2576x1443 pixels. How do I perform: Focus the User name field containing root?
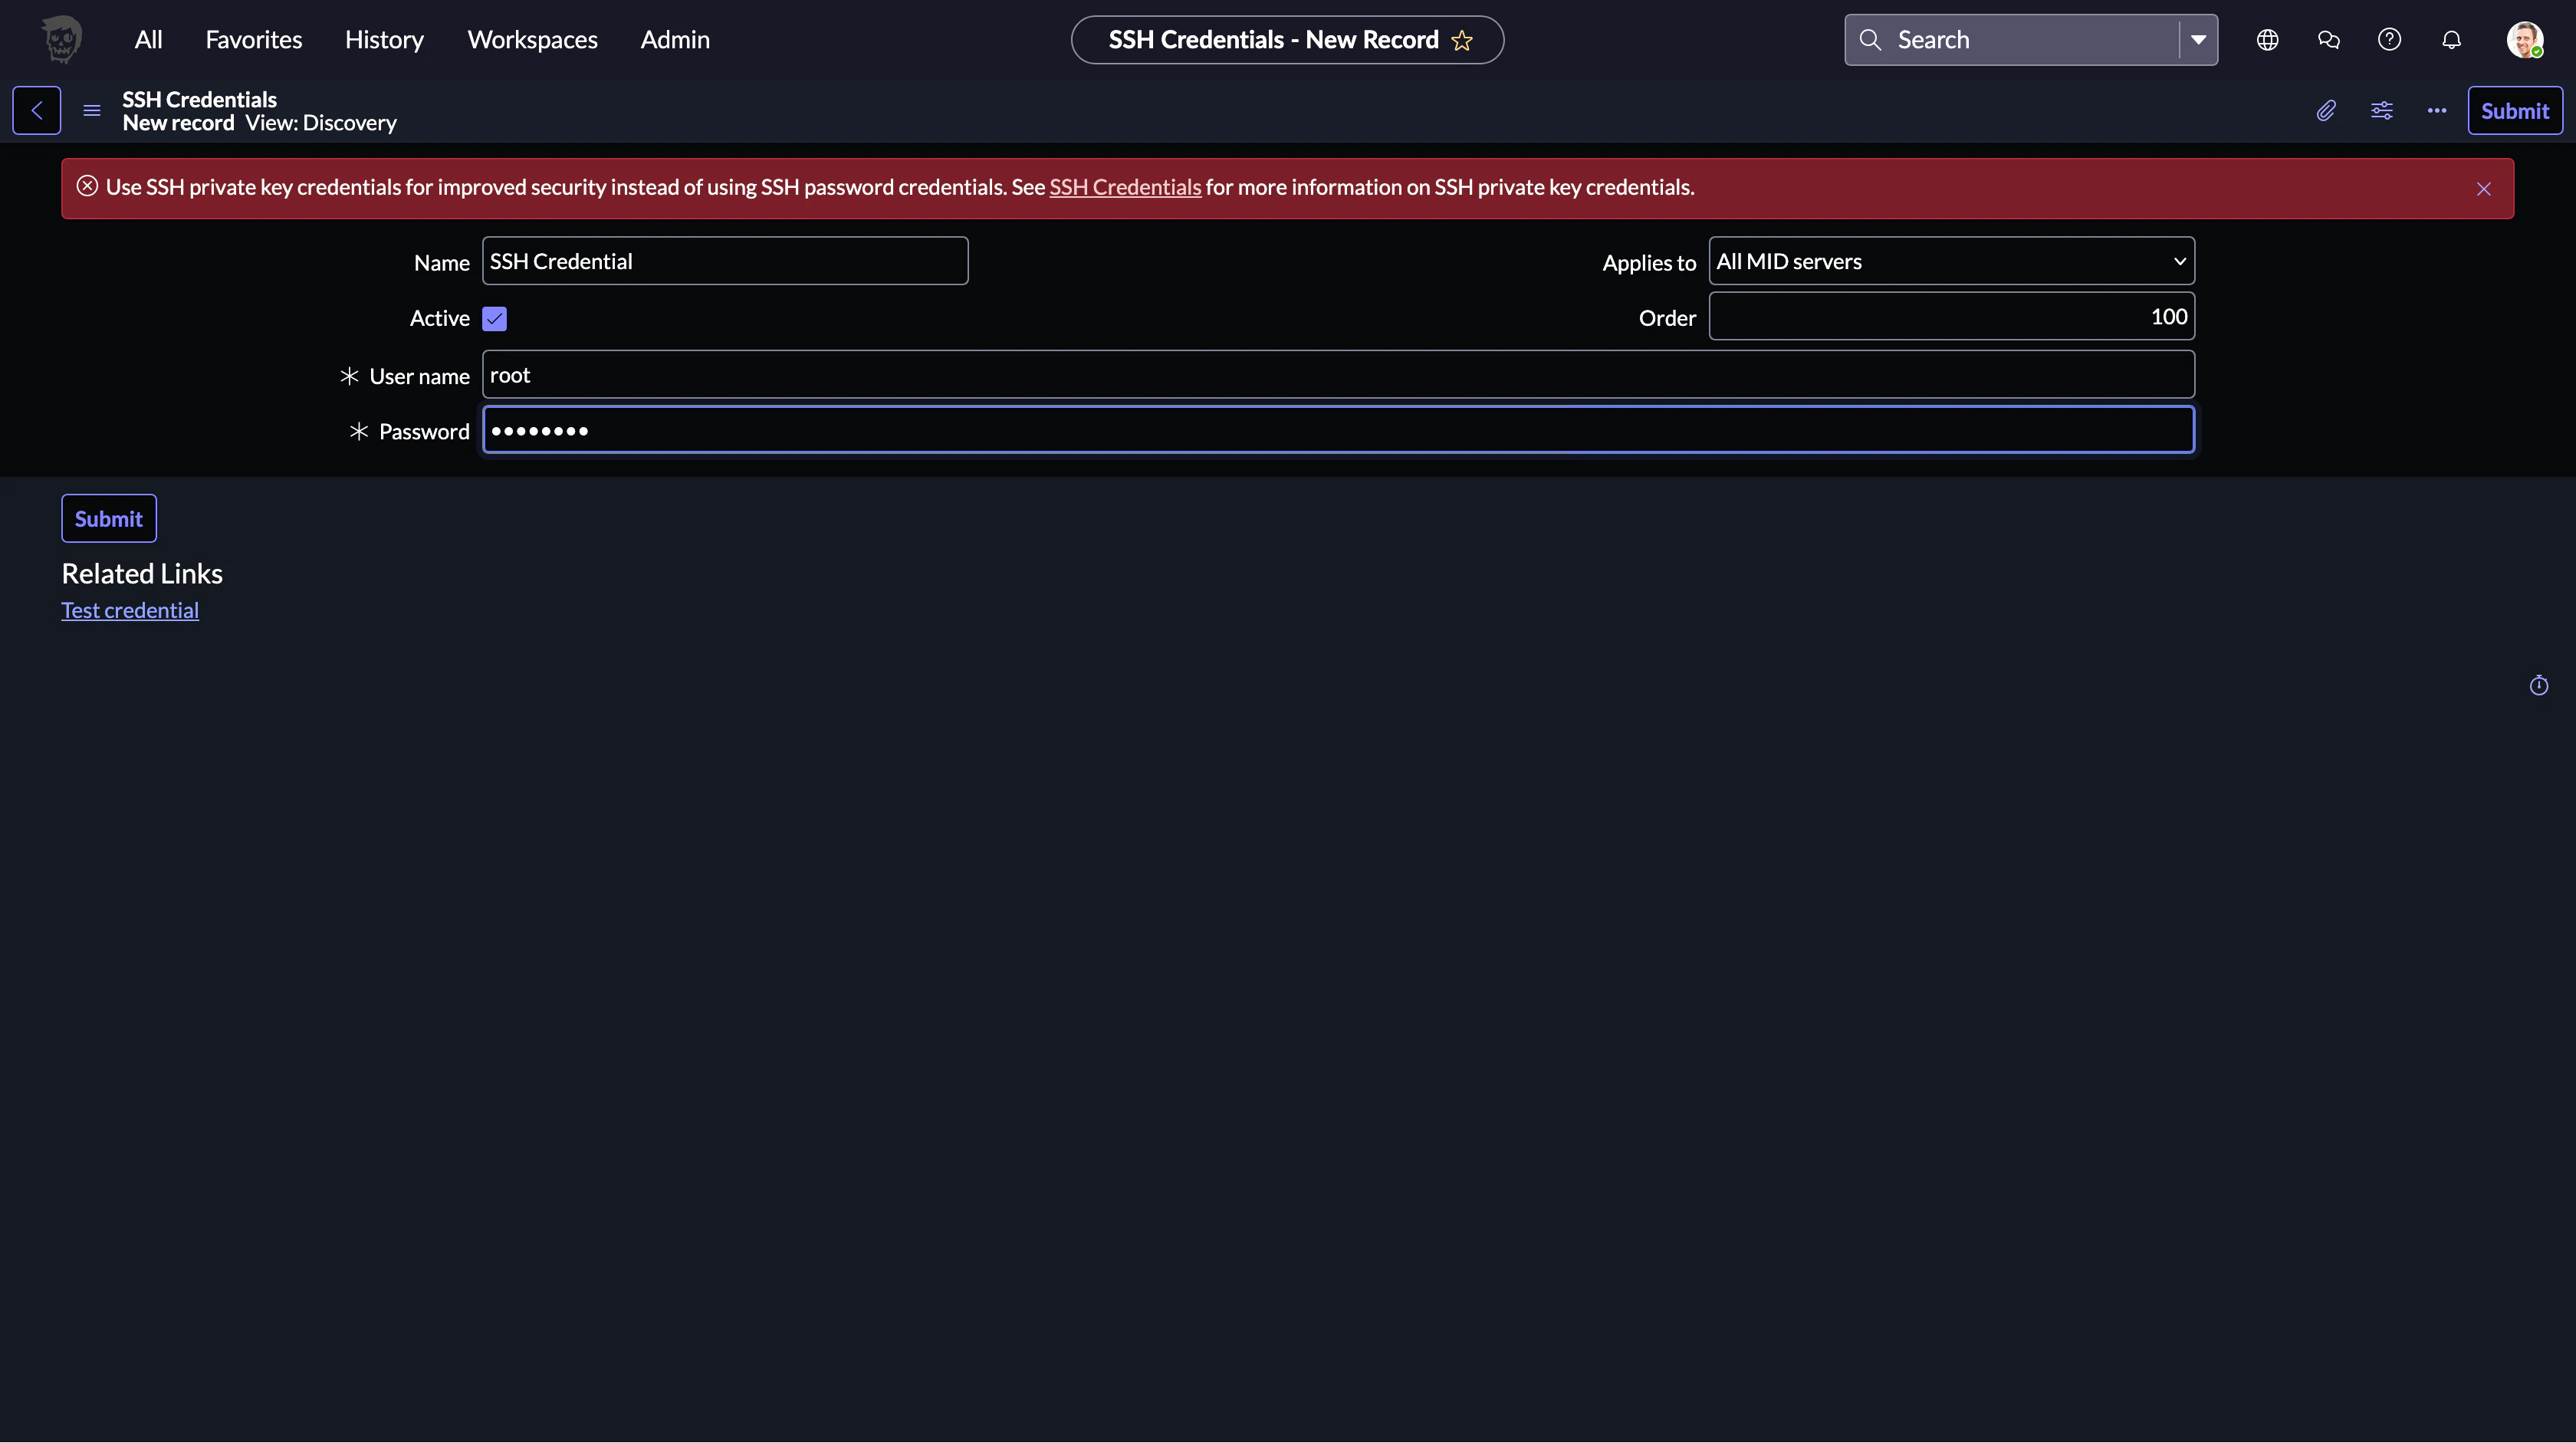(1338, 374)
